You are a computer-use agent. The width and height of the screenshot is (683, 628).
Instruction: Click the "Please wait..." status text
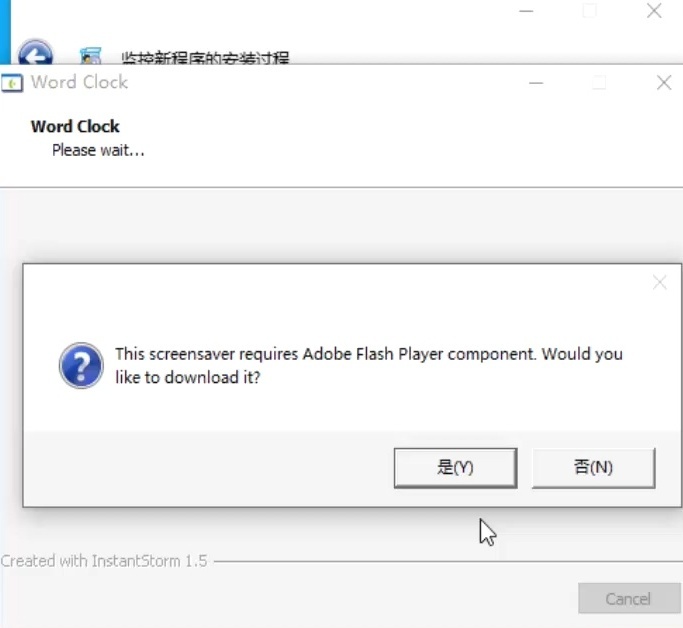(x=98, y=150)
